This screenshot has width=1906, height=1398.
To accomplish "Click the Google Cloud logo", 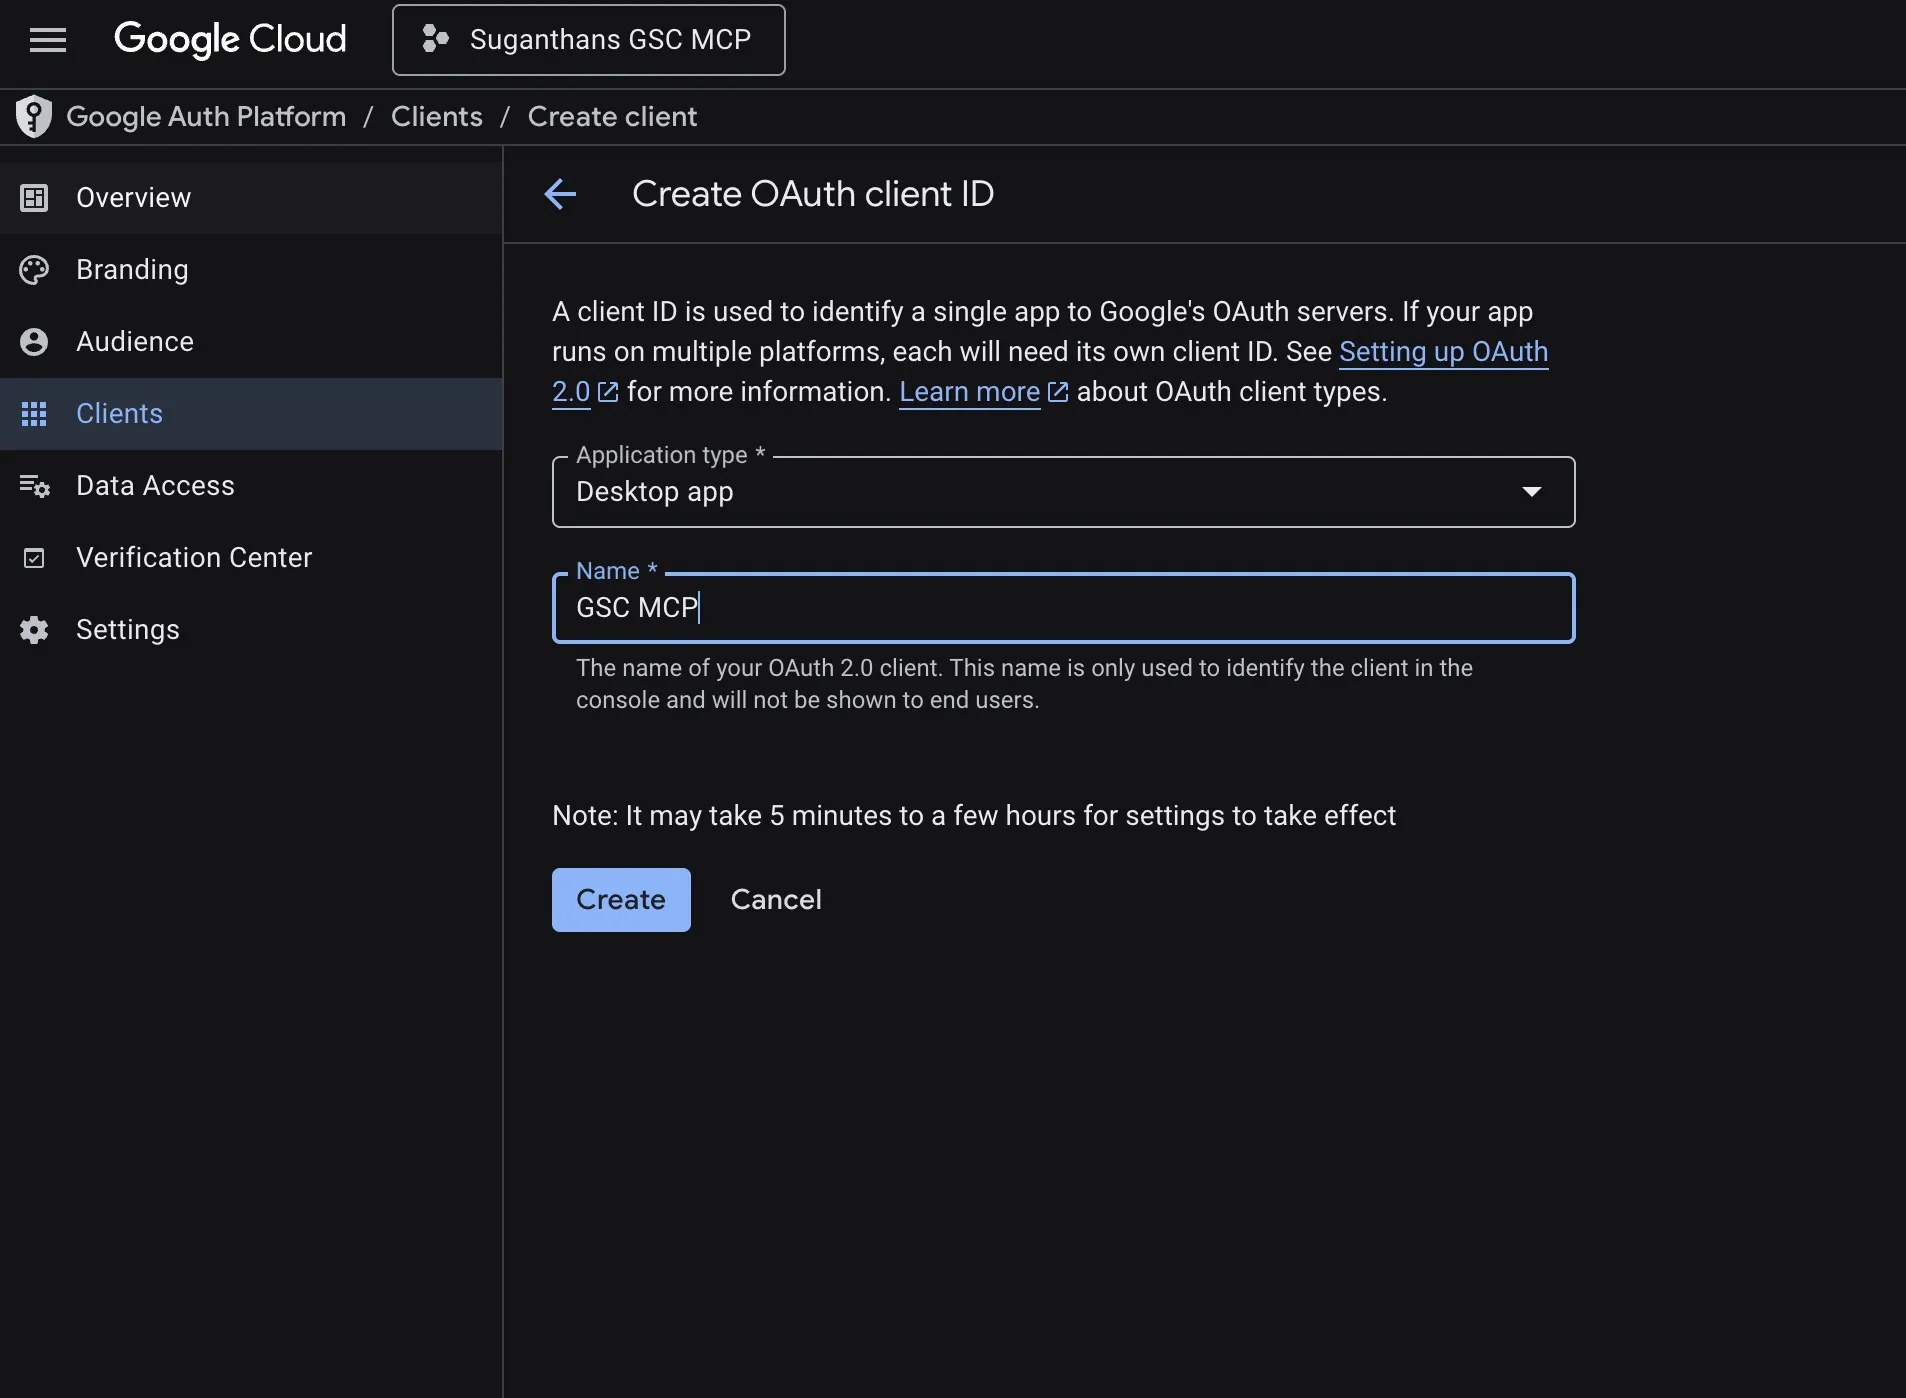I will [230, 40].
